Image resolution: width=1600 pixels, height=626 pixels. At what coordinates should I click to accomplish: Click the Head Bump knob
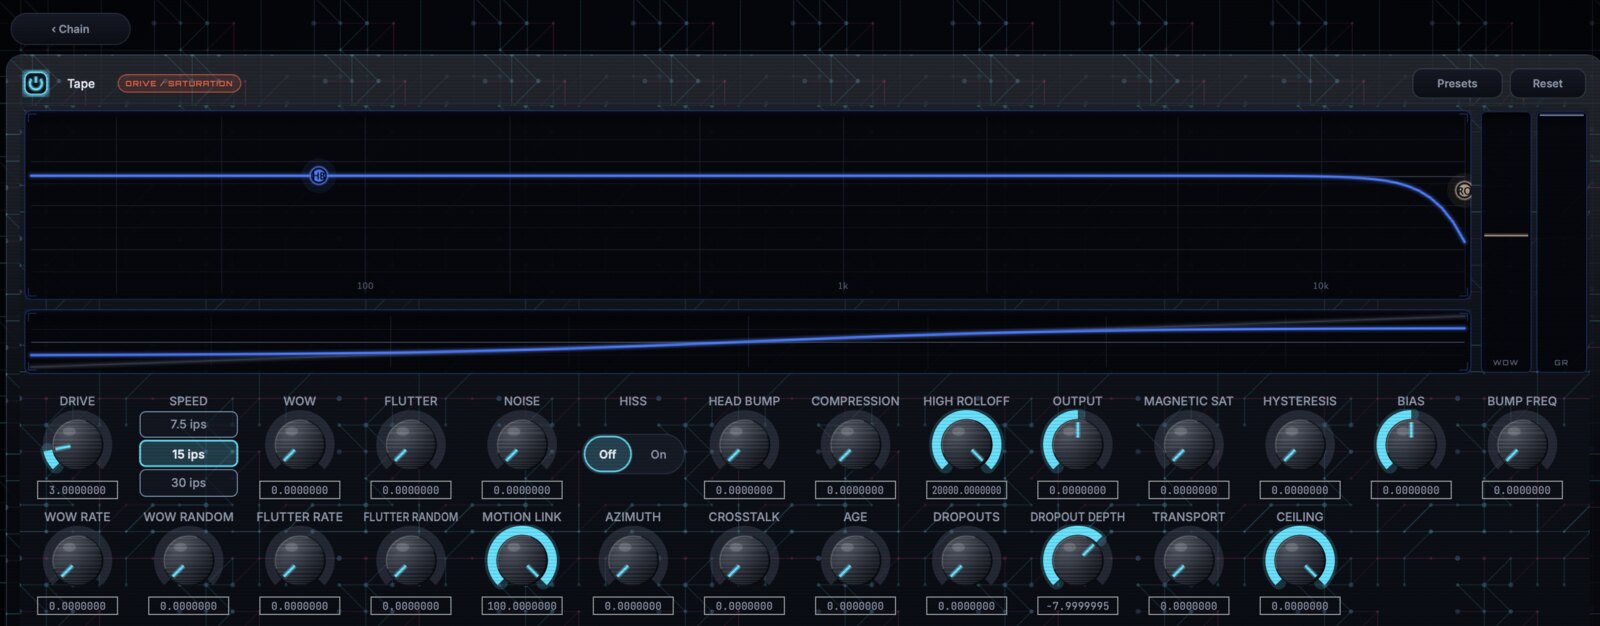pyautogui.click(x=743, y=444)
